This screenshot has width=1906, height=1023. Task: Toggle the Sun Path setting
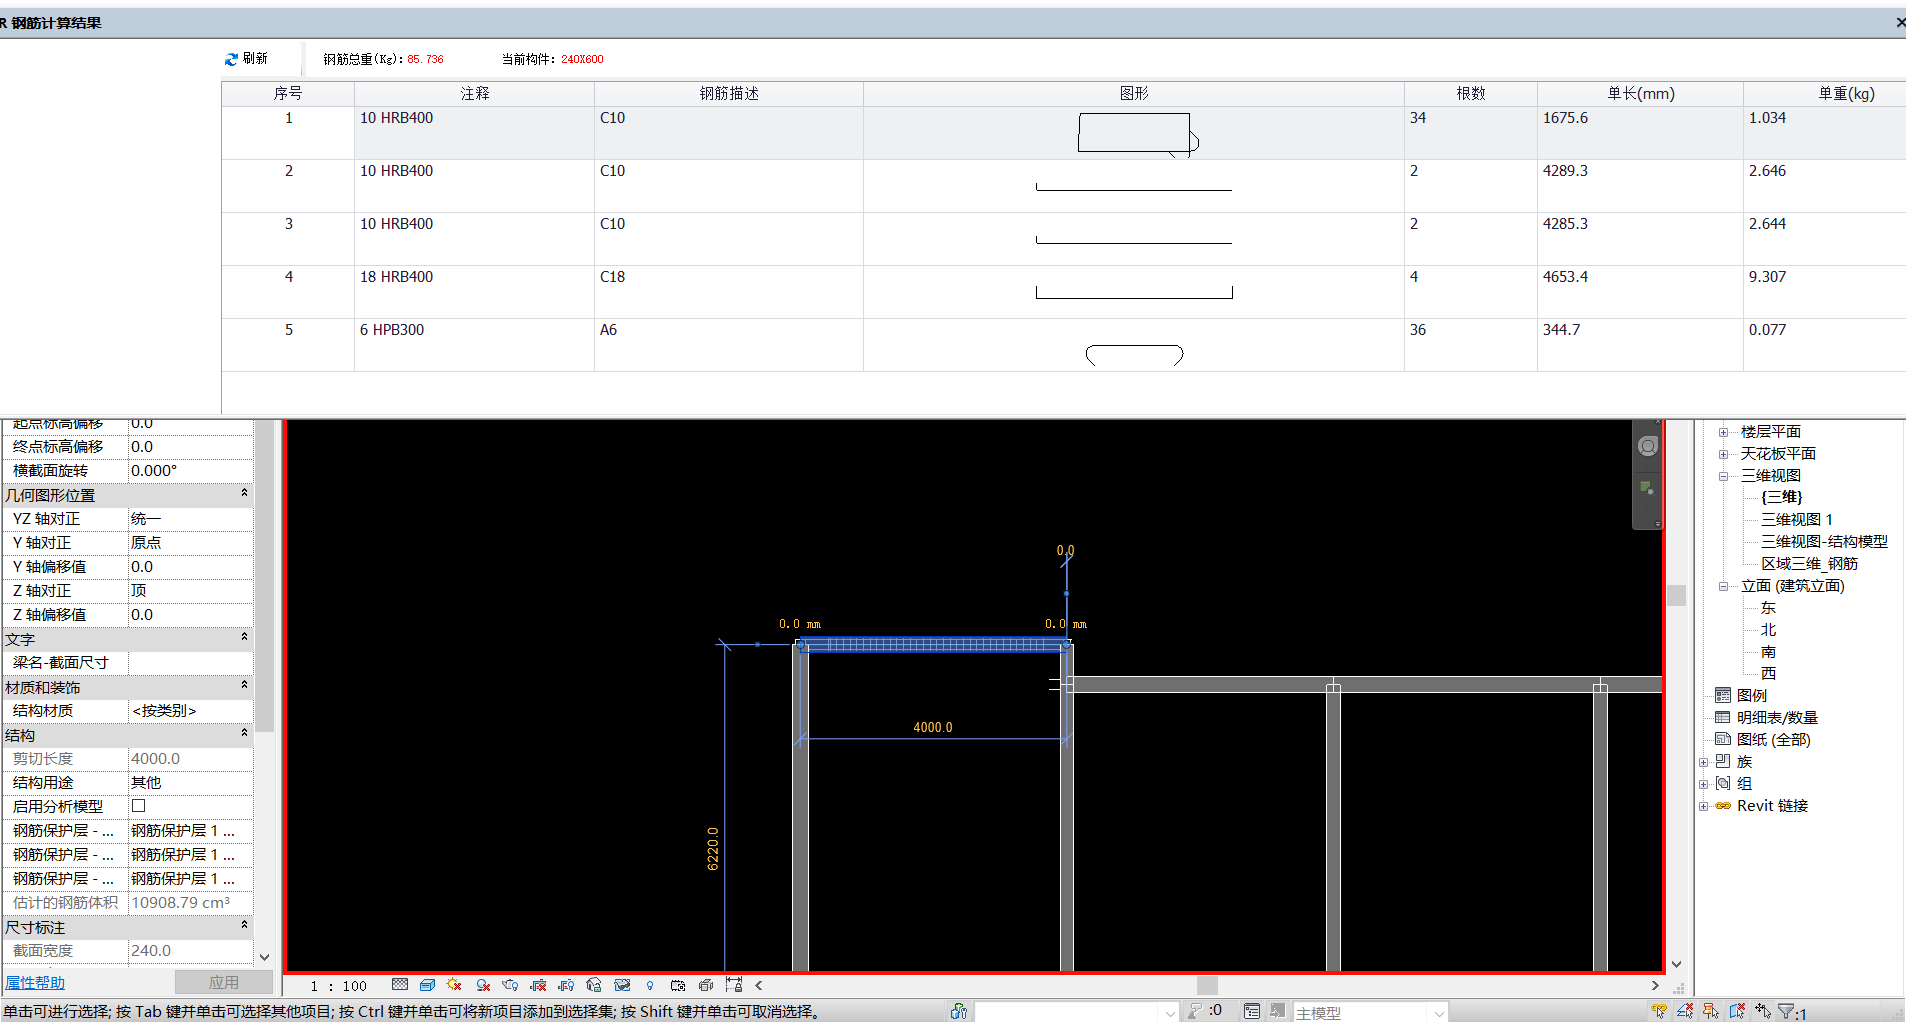pyautogui.click(x=454, y=985)
